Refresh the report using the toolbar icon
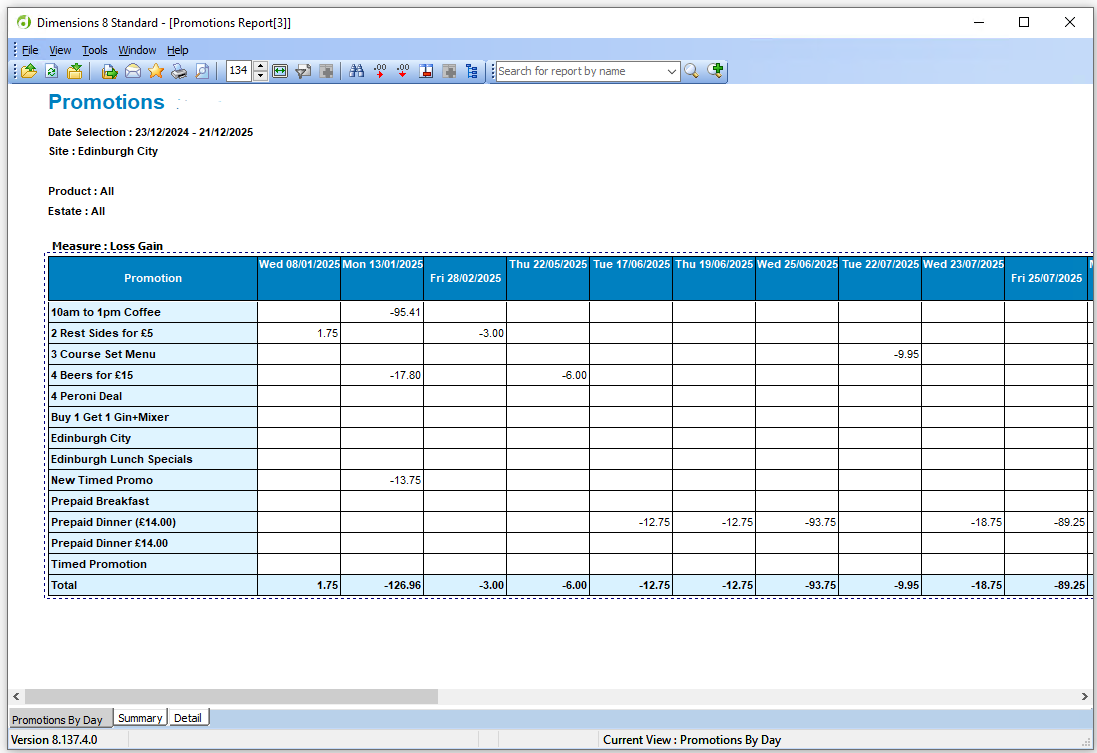Viewport: 1097px width, 753px height. [x=51, y=71]
